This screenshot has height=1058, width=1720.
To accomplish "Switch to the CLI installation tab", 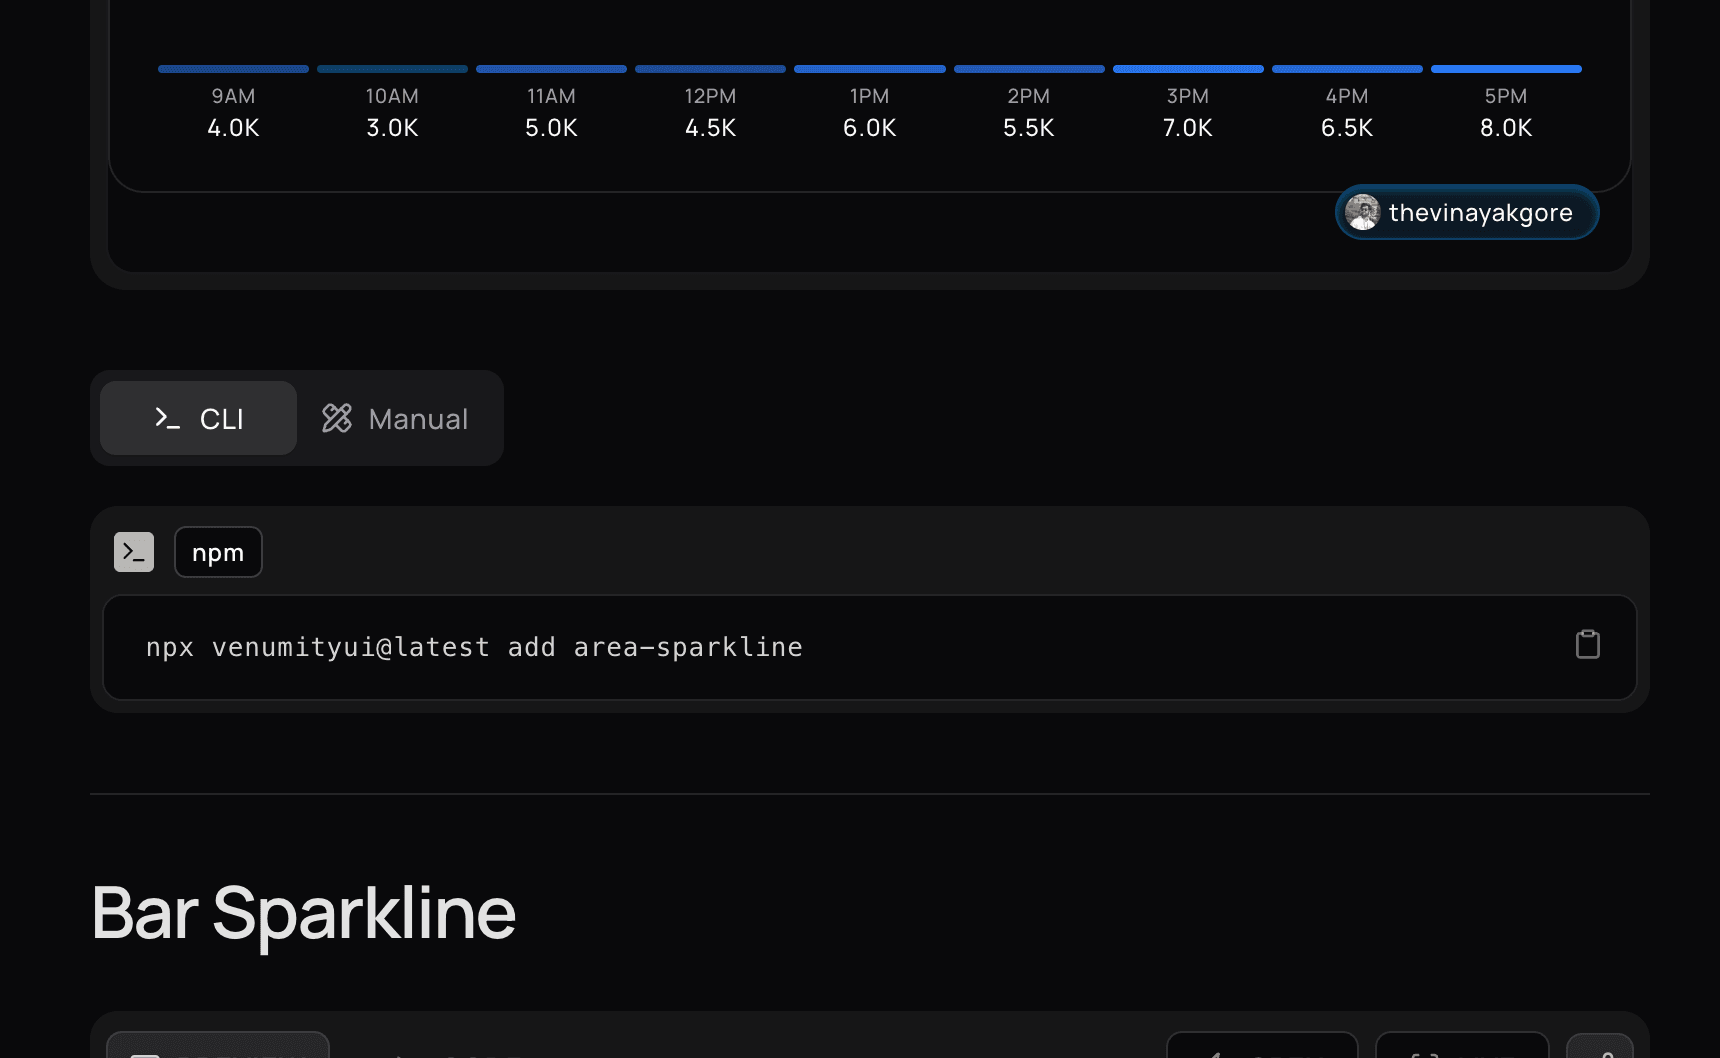I will tap(198, 418).
